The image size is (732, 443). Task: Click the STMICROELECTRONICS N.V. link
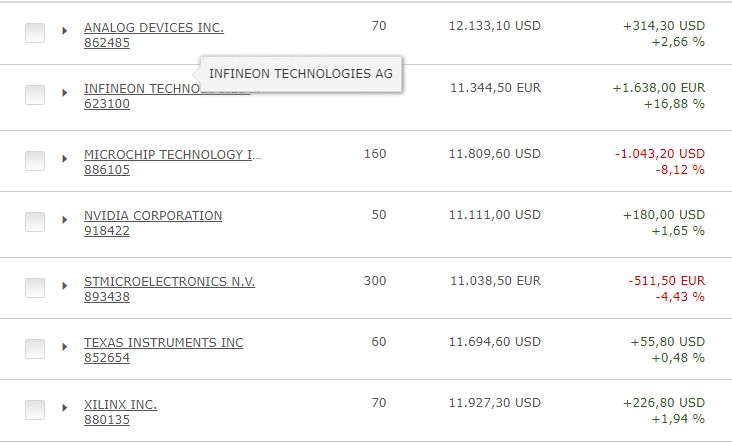(169, 281)
